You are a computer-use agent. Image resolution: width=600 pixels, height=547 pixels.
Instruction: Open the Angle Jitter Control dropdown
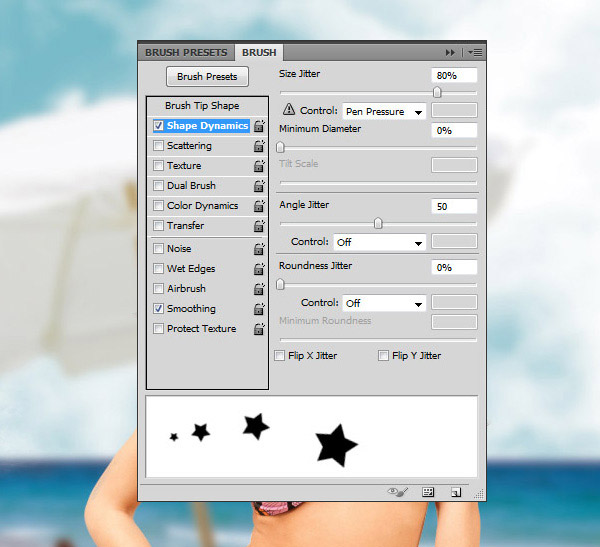pyautogui.click(x=380, y=242)
